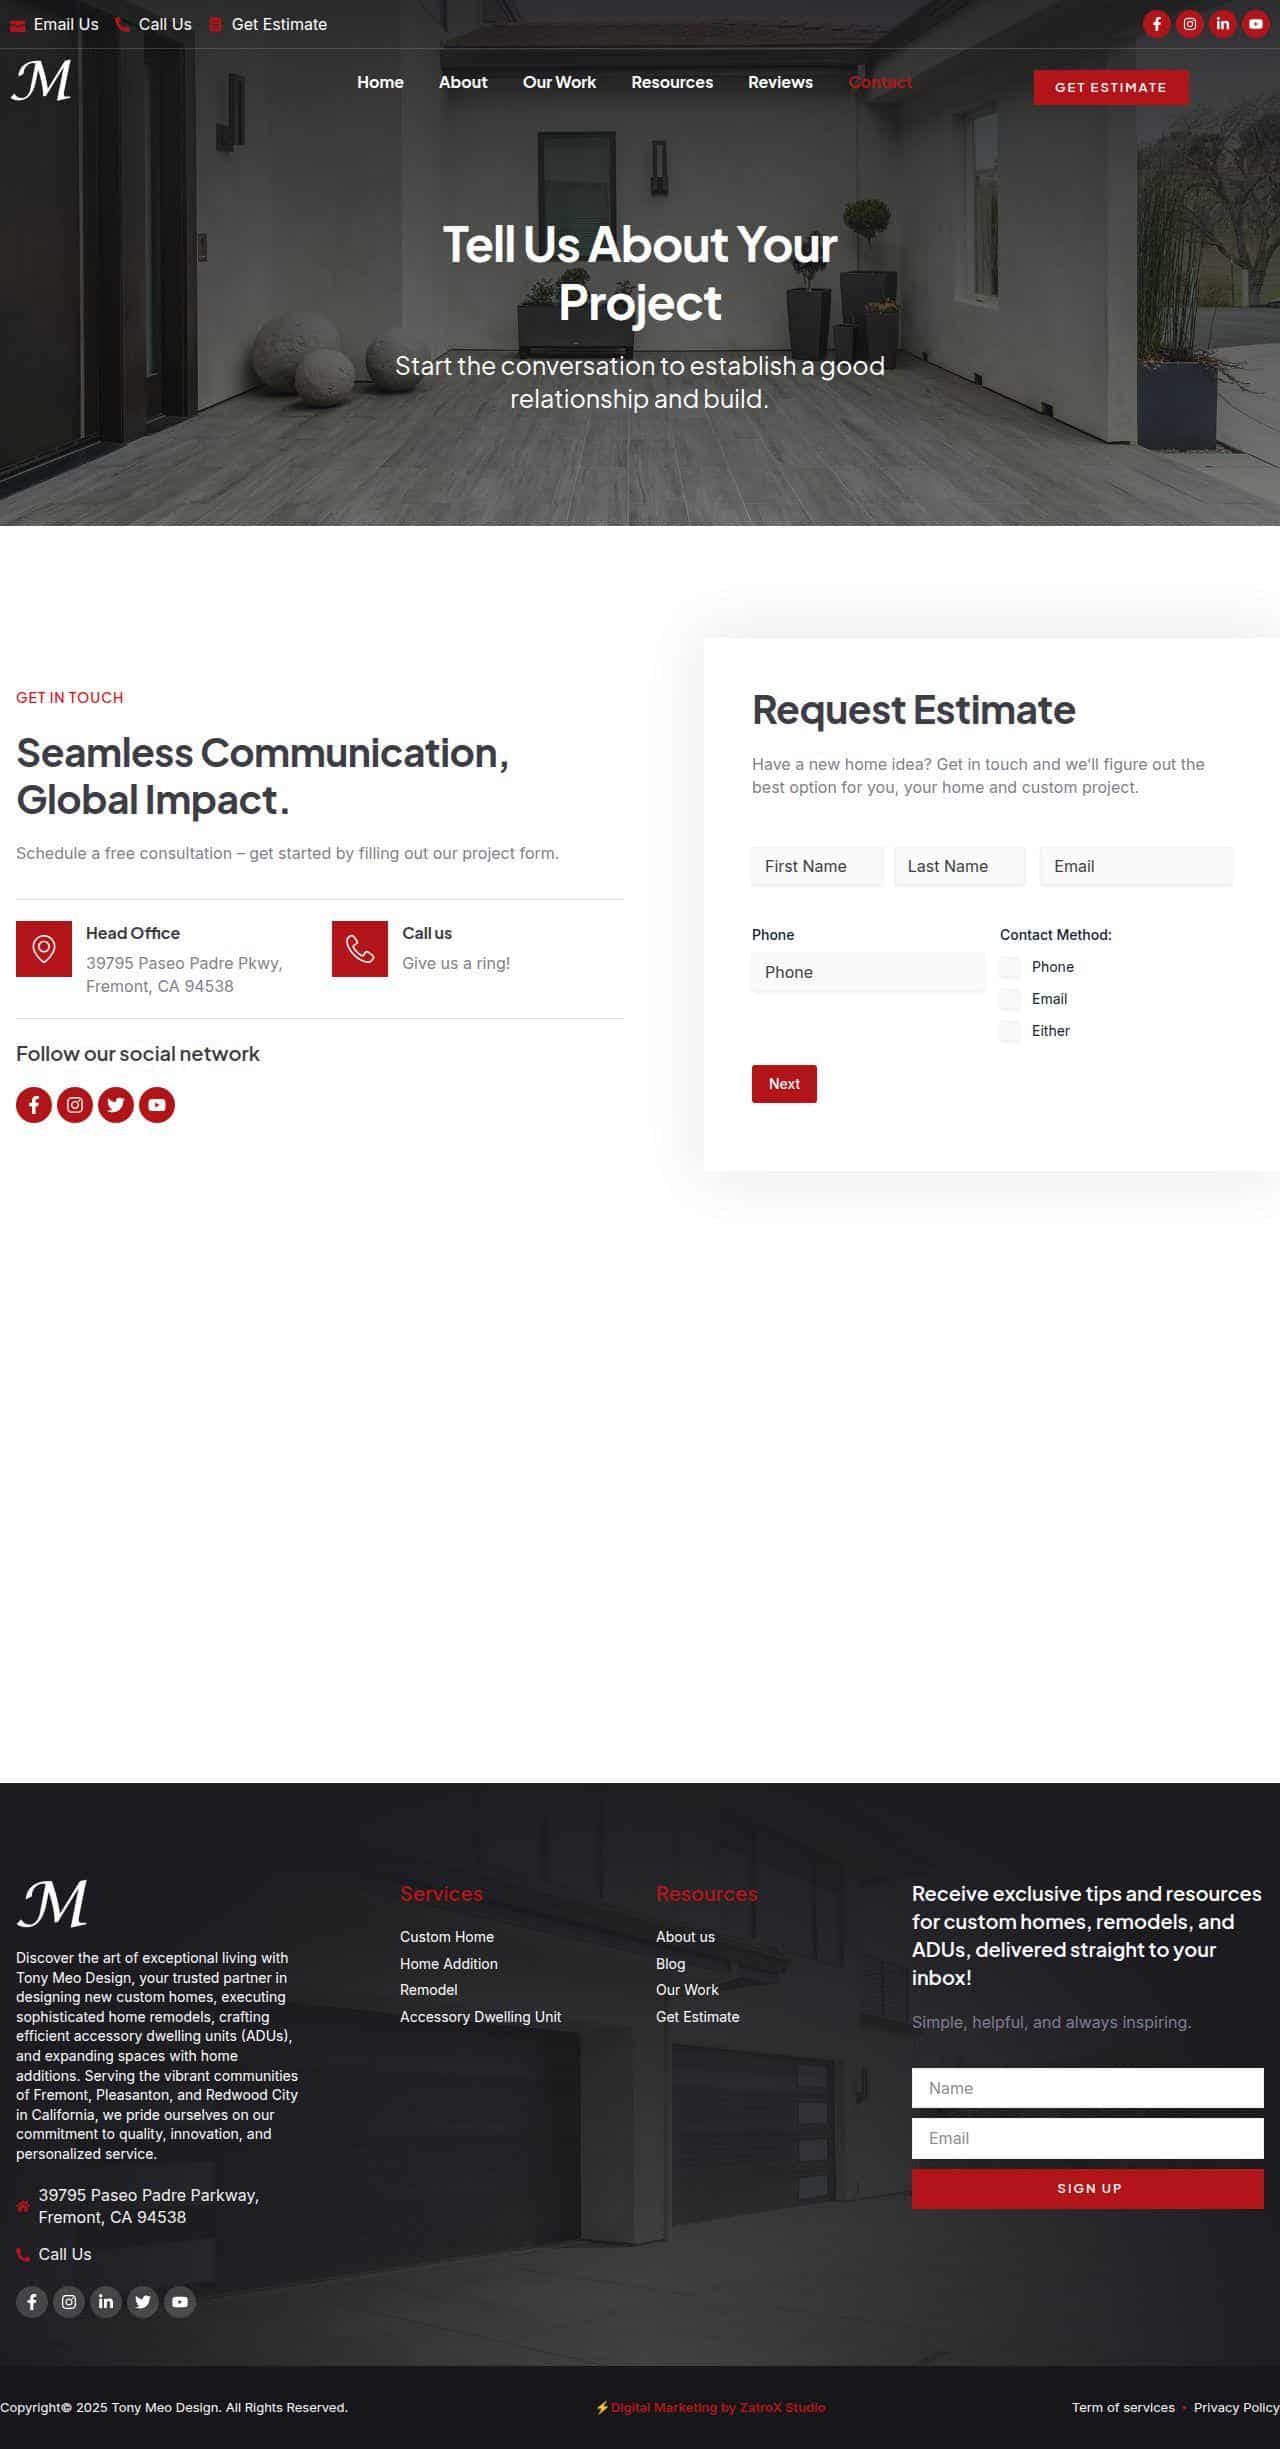This screenshot has width=1280, height=2449.
Task: Open Twitter icon under Follow our social network
Action: point(116,1104)
